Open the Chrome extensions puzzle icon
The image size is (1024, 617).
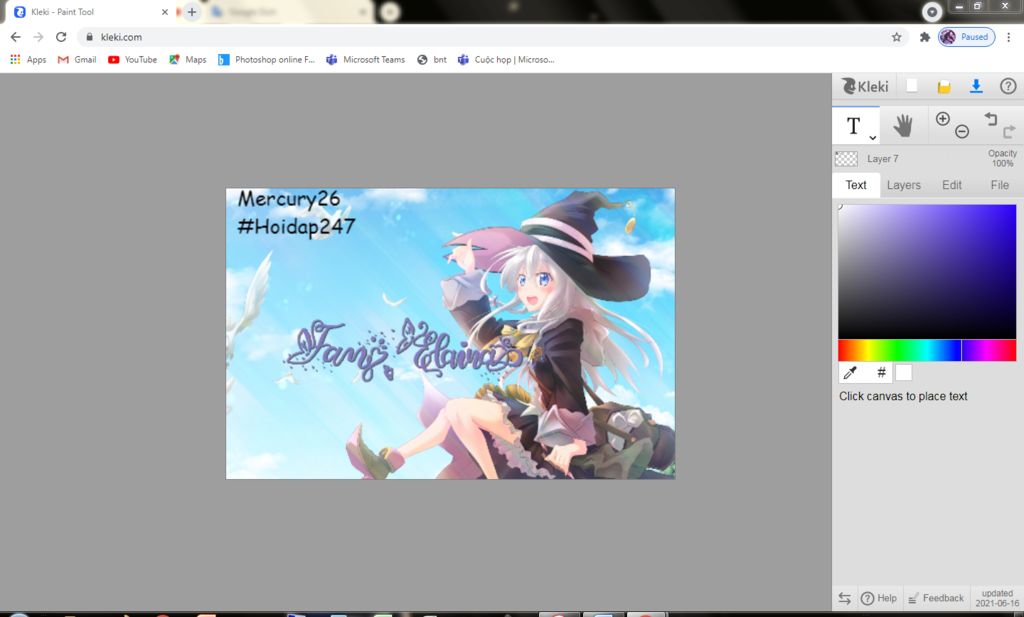tap(924, 37)
